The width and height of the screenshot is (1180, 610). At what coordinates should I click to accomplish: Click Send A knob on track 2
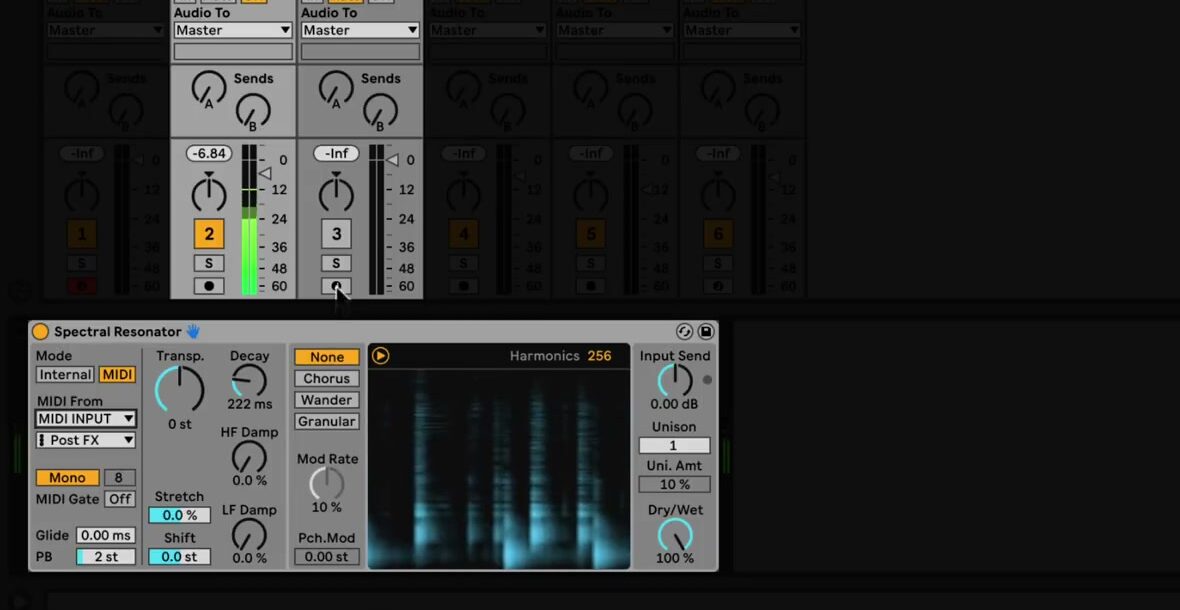click(208, 89)
